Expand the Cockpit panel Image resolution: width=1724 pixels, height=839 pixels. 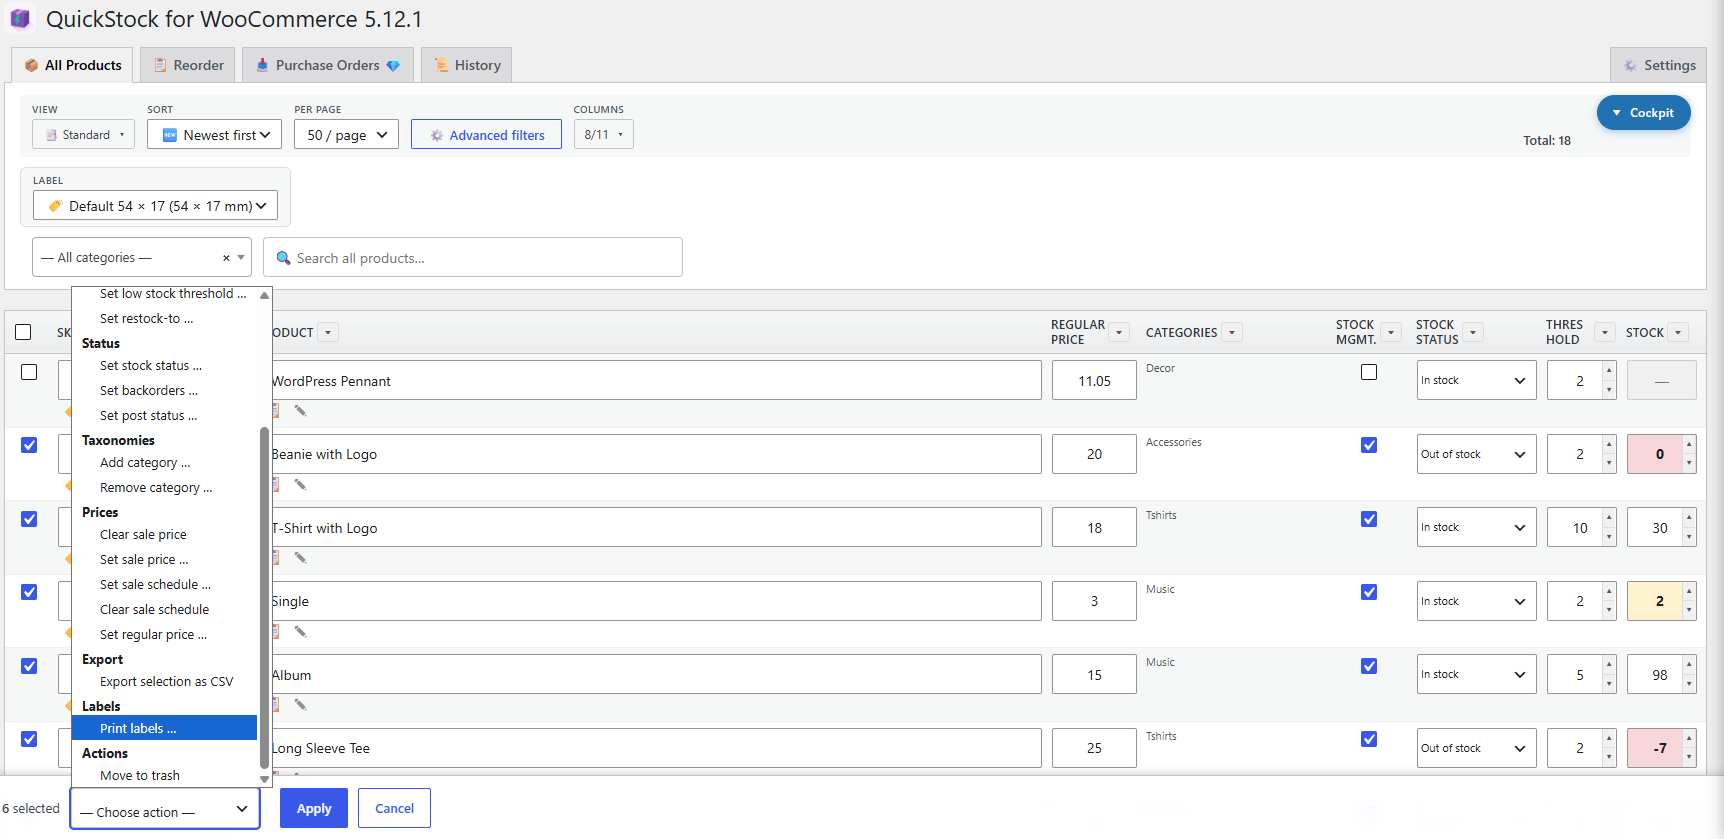tap(1643, 113)
